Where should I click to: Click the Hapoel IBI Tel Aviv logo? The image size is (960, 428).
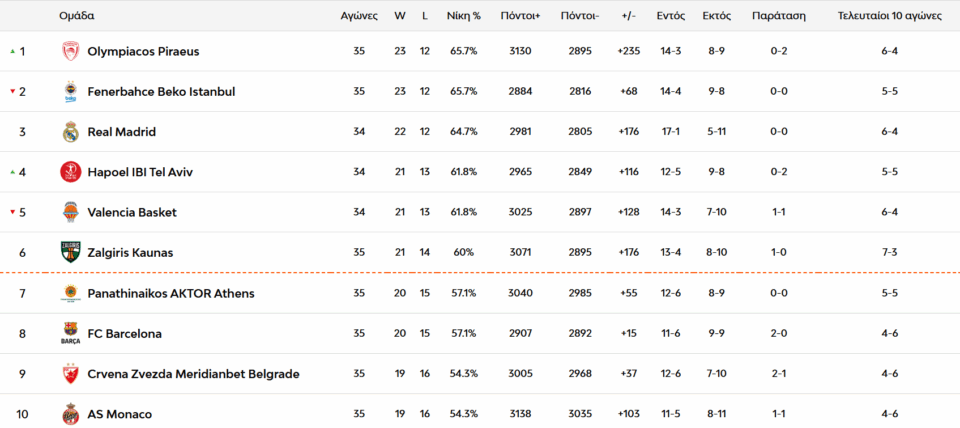[x=70, y=172]
